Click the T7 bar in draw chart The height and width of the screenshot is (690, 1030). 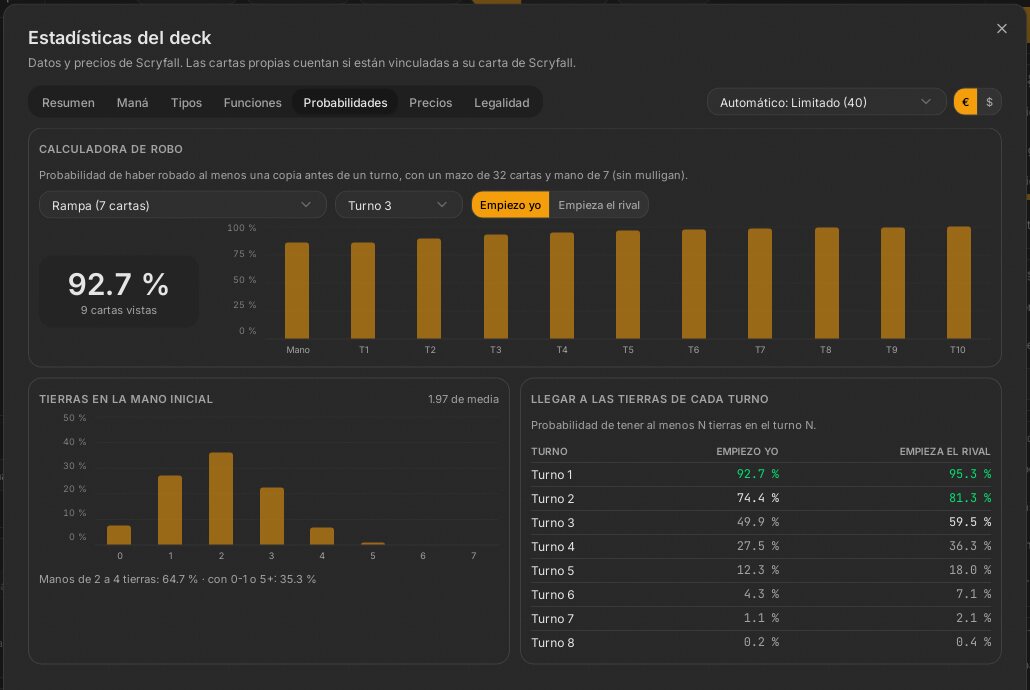pyautogui.click(x=760, y=284)
